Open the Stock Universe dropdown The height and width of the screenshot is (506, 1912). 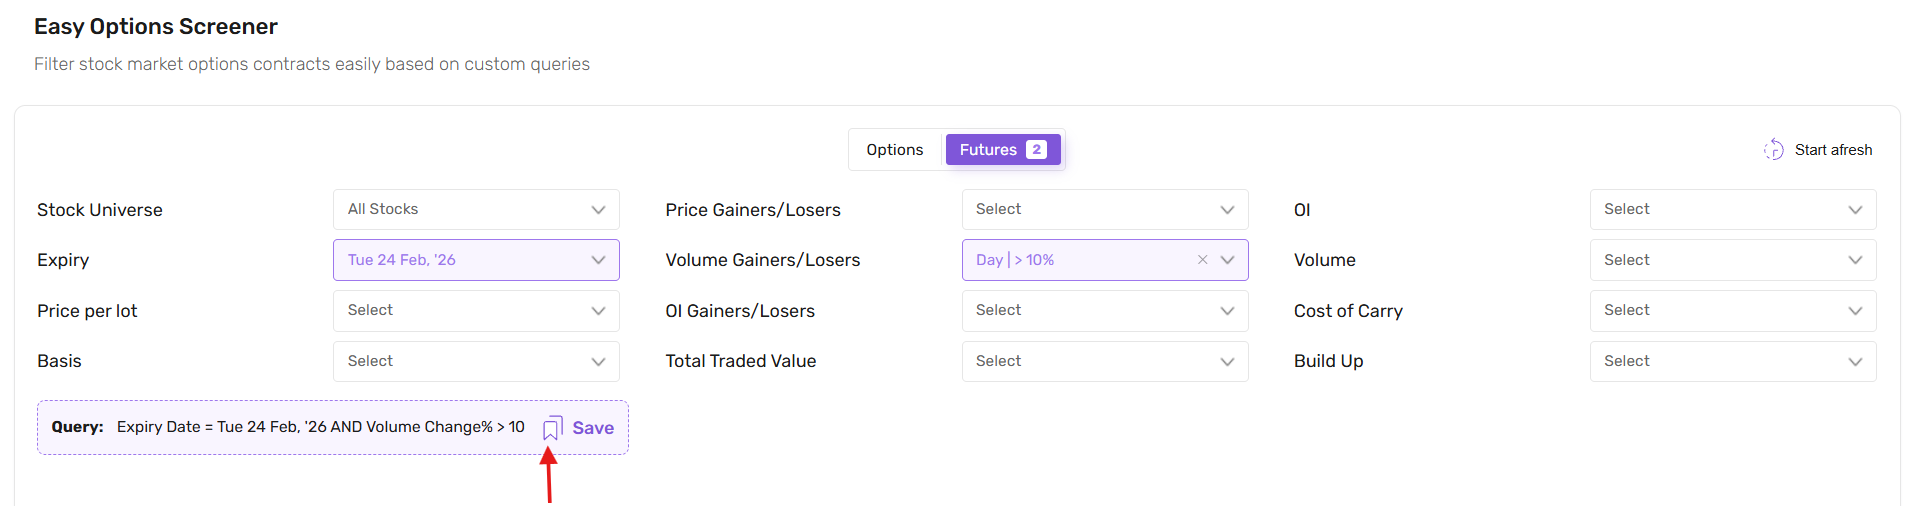pos(476,210)
